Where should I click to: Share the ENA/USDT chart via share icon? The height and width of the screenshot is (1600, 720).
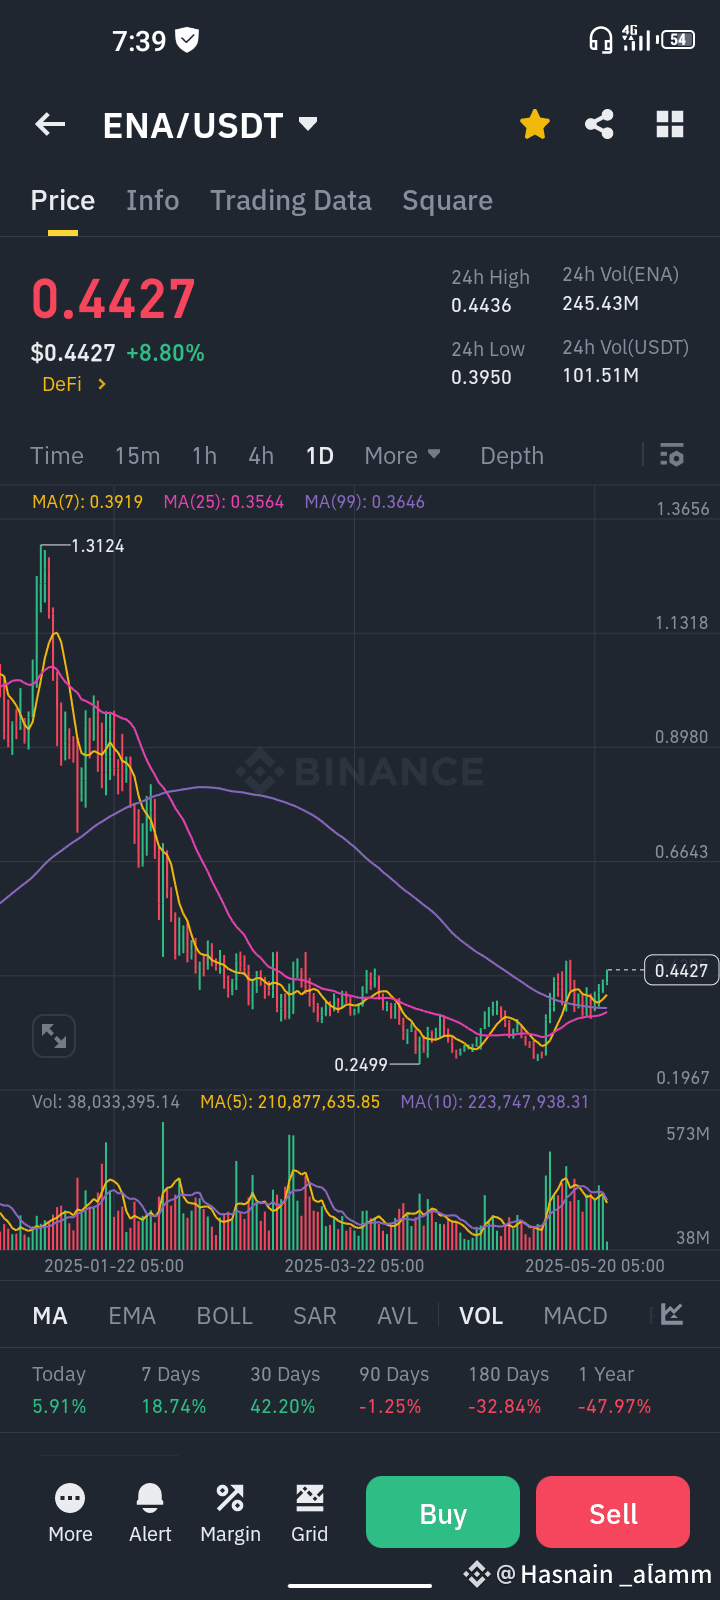click(x=599, y=124)
